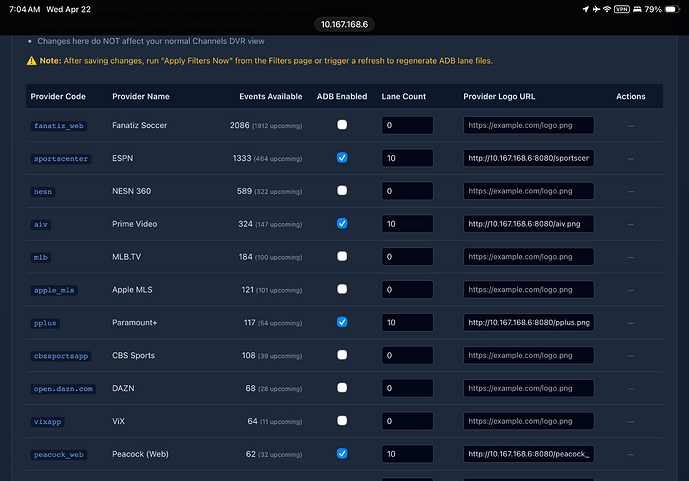Click NESN 360 lane count input
689x481 pixels.
(x=407, y=191)
